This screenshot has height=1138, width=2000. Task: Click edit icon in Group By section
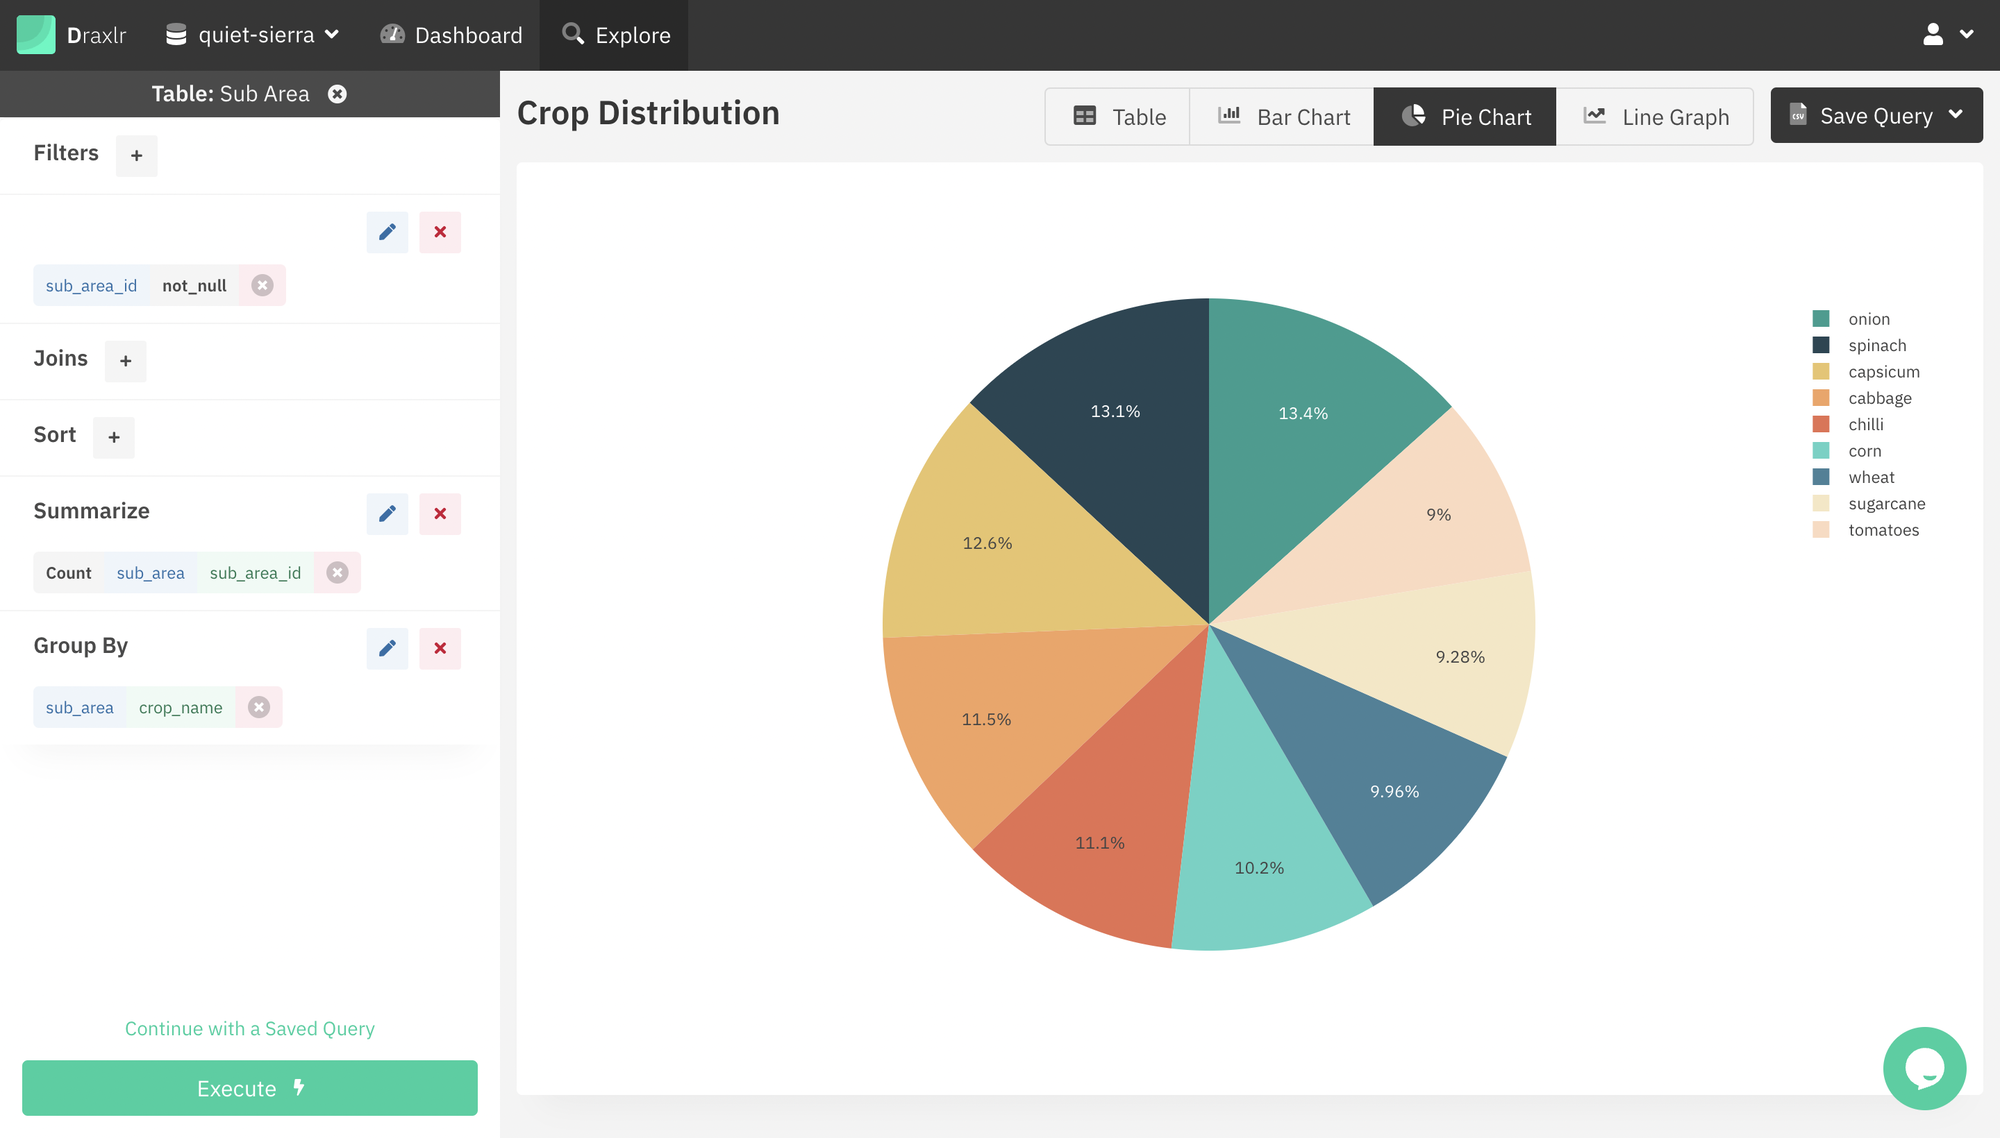click(x=387, y=646)
